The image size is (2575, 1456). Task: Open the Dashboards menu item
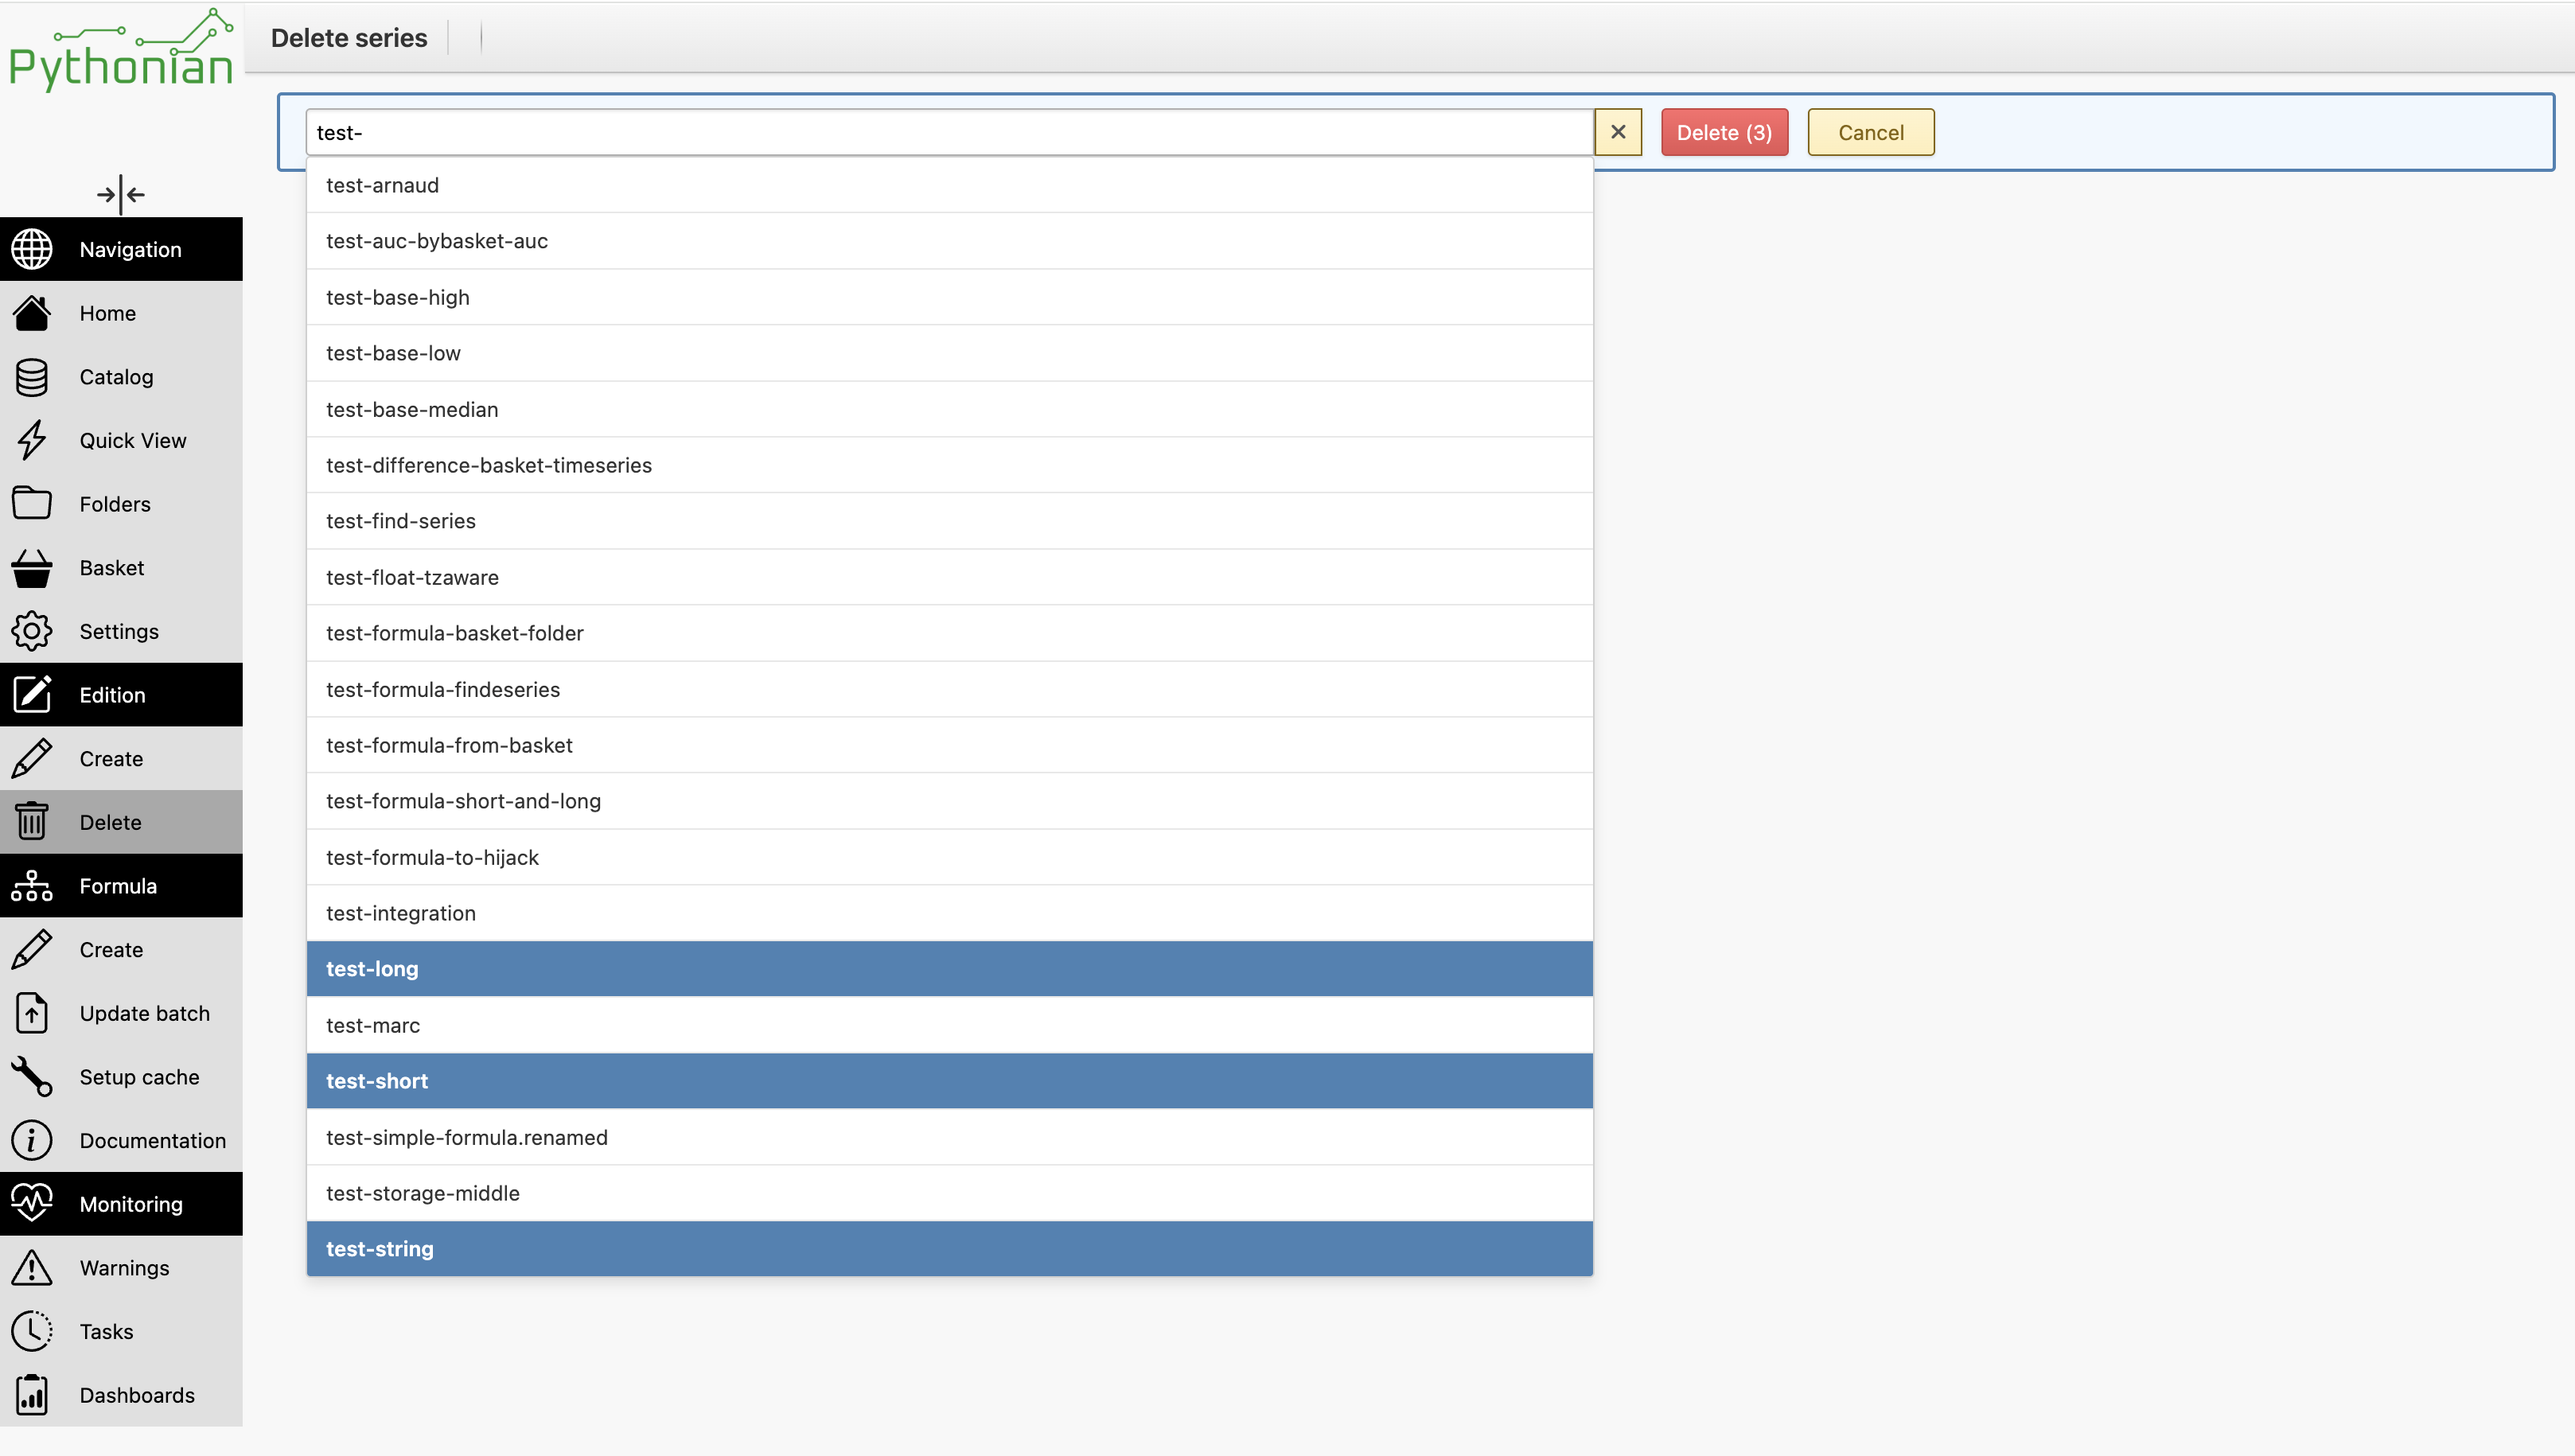pyautogui.click(x=121, y=1395)
